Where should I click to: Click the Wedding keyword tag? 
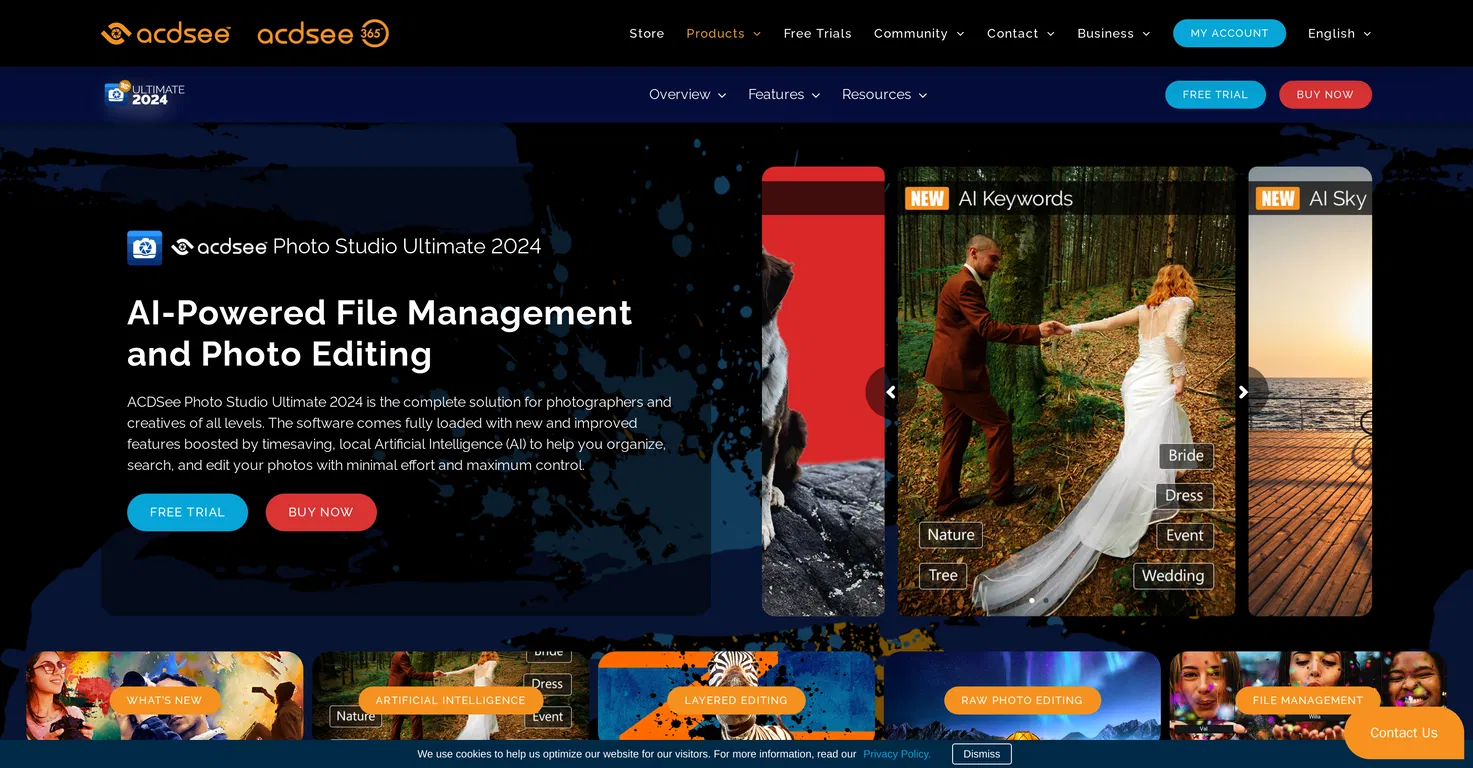(1173, 576)
